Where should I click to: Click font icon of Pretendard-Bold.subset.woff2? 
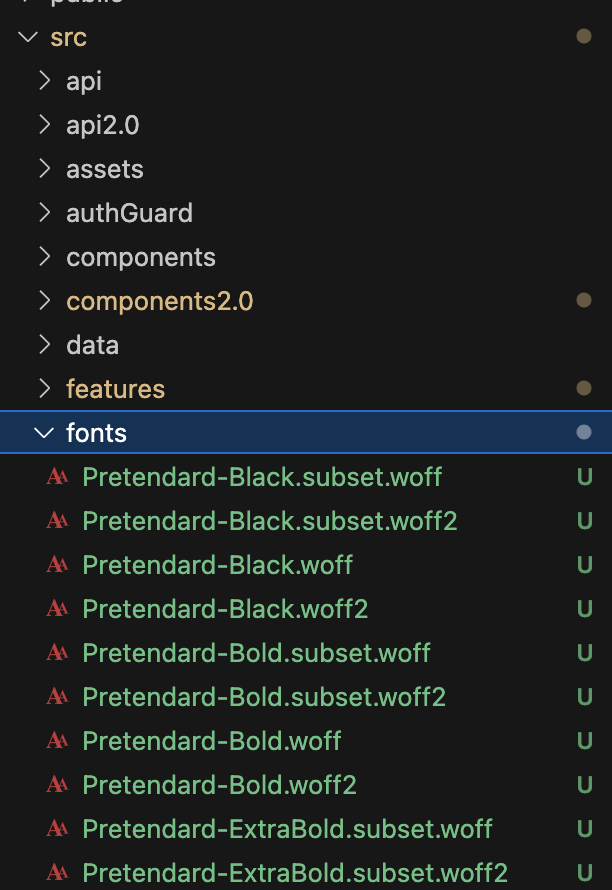tap(57, 696)
